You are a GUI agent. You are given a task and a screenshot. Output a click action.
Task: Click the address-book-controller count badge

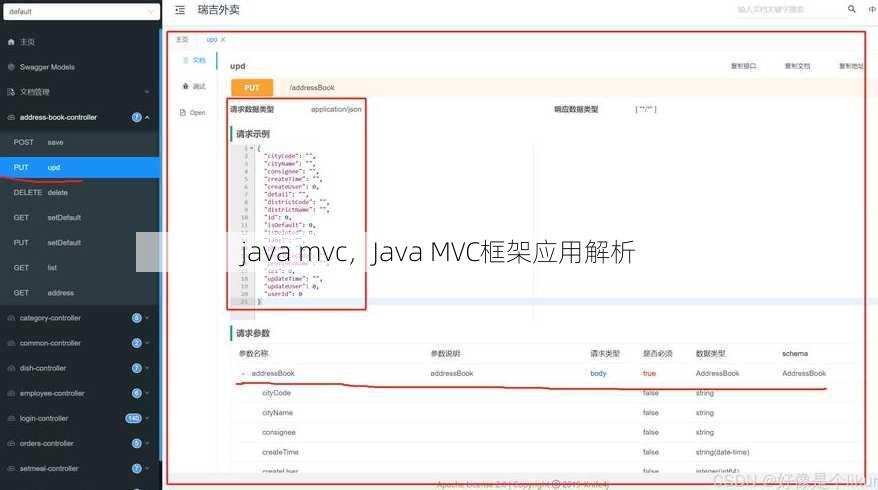(136, 117)
